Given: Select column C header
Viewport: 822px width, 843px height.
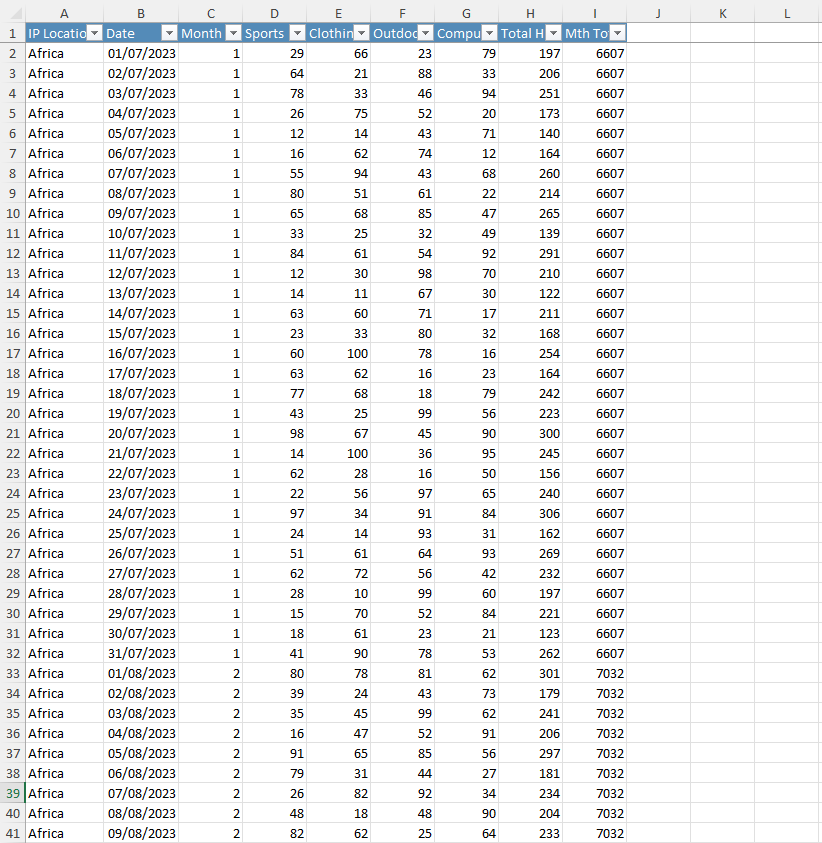Looking at the screenshot, I should pyautogui.click(x=210, y=13).
